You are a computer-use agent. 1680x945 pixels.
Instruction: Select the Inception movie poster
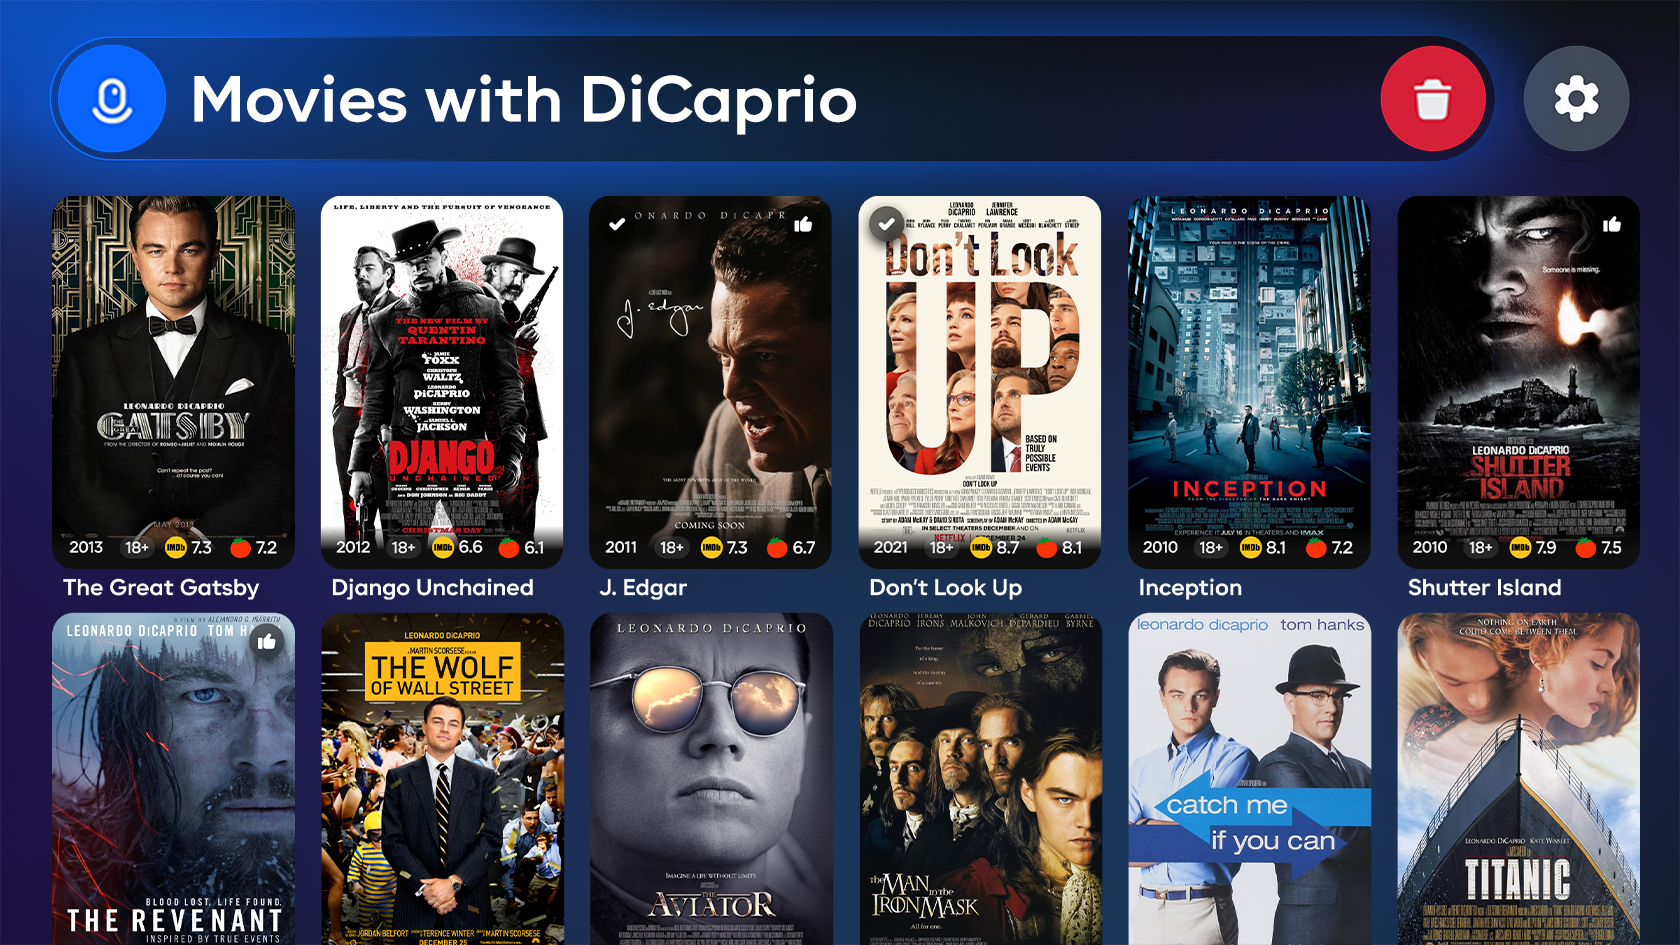(x=1249, y=382)
